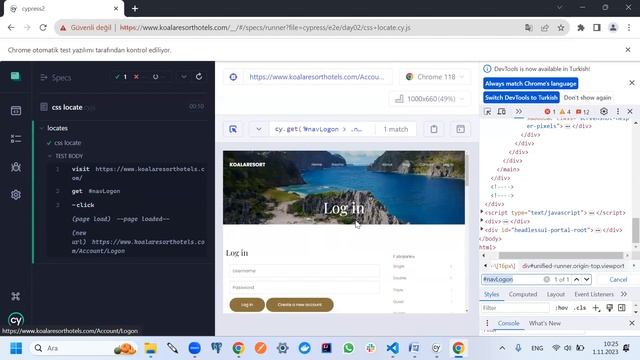Viewport: 640px width, 360px height.
Task: Go to previous search result arrow
Action: [576, 280]
